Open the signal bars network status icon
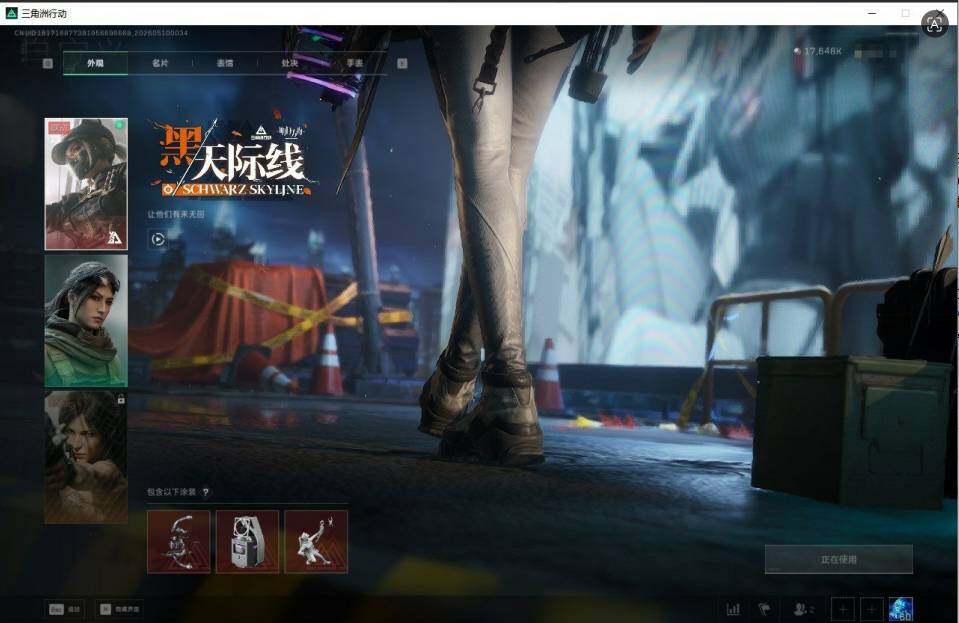 point(733,609)
